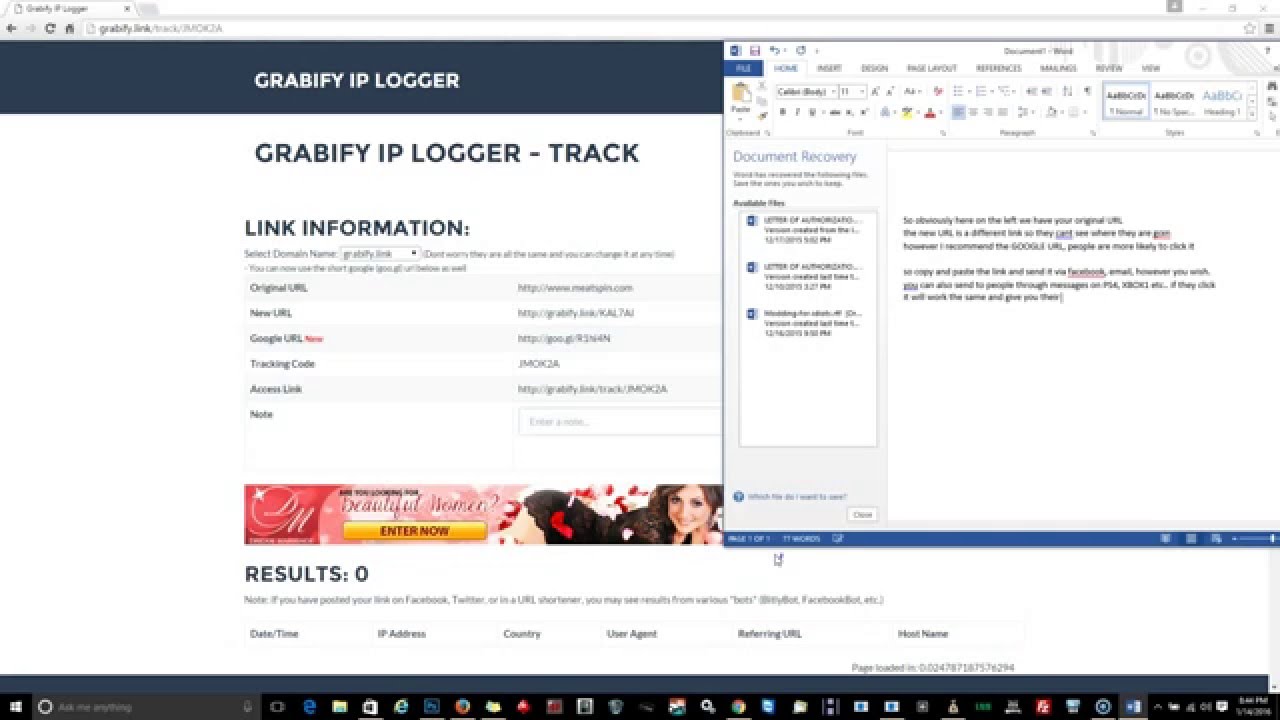Select the Justify alignment button

[x=1002, y=112]
